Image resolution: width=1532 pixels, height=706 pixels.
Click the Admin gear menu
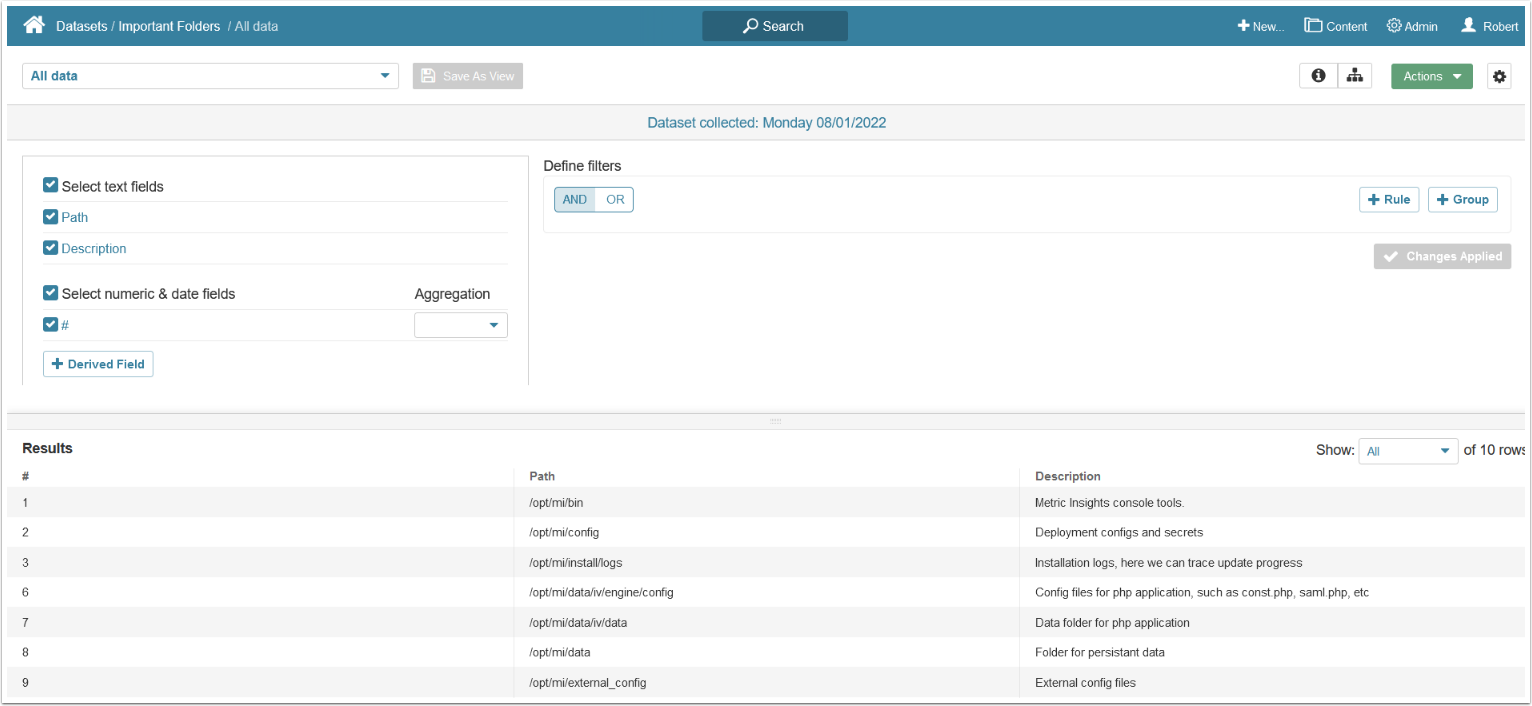point(1412,26)
